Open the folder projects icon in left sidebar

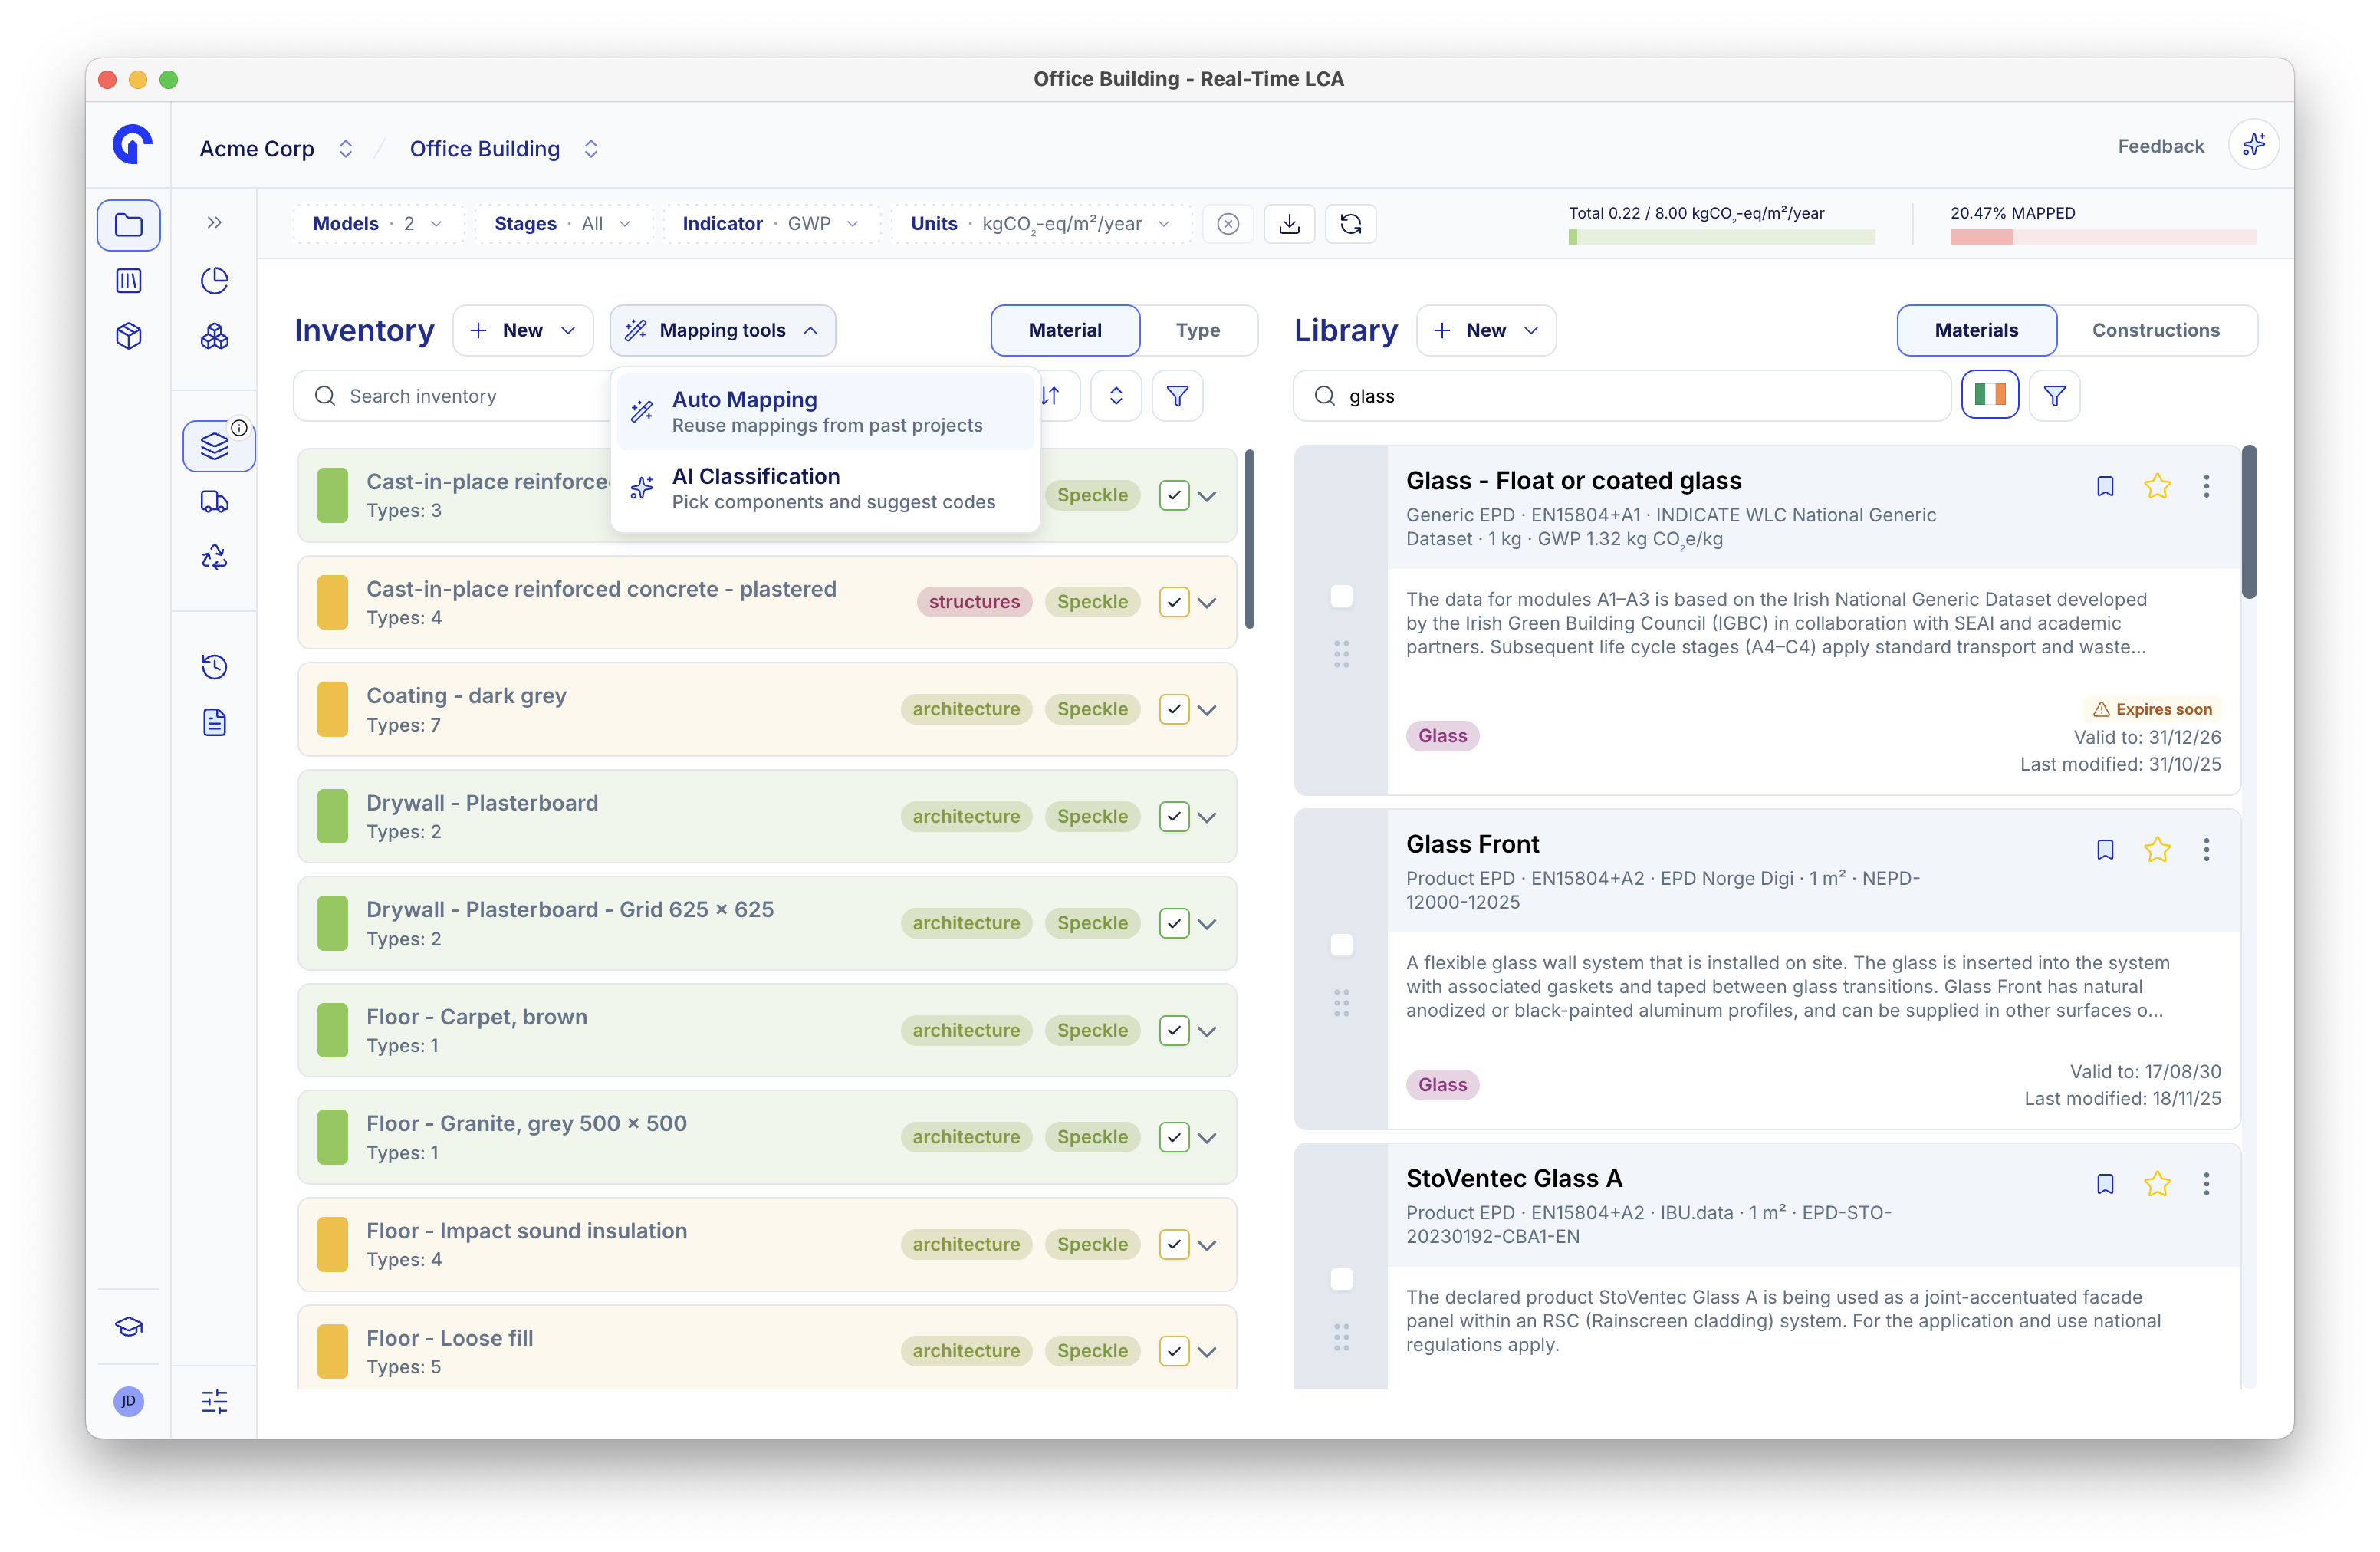[128, 225]
